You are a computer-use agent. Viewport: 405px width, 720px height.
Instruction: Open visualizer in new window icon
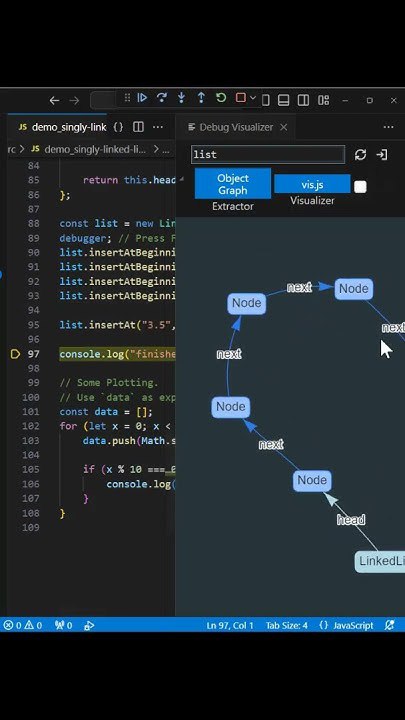tap(382, 155)
